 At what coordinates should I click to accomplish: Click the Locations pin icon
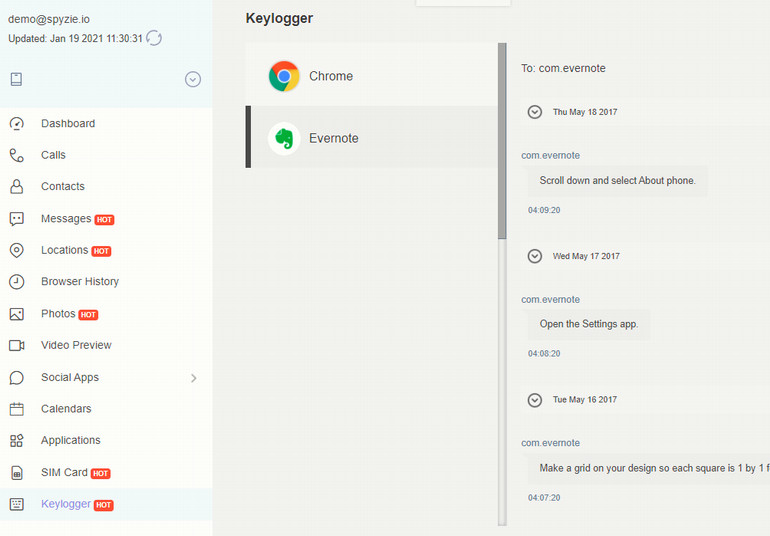click(x=17, y=250)
